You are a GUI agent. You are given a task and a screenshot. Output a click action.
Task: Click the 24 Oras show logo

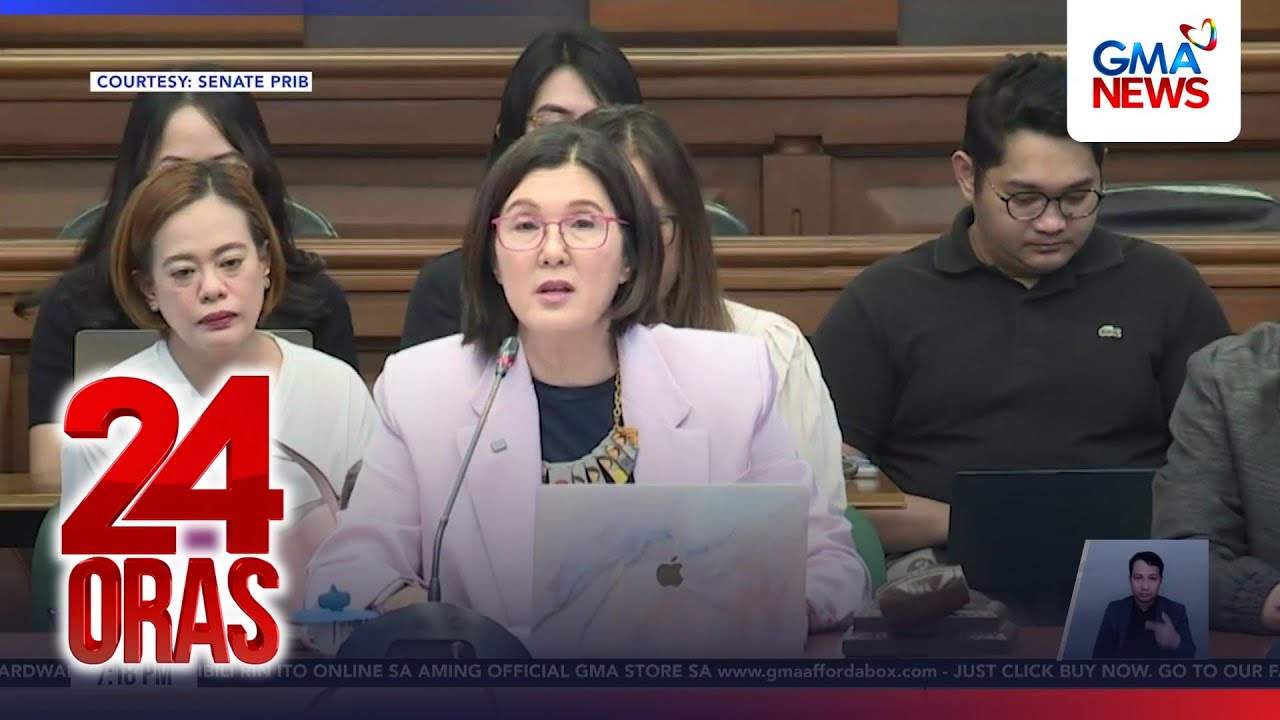click(x=172, y=521)
